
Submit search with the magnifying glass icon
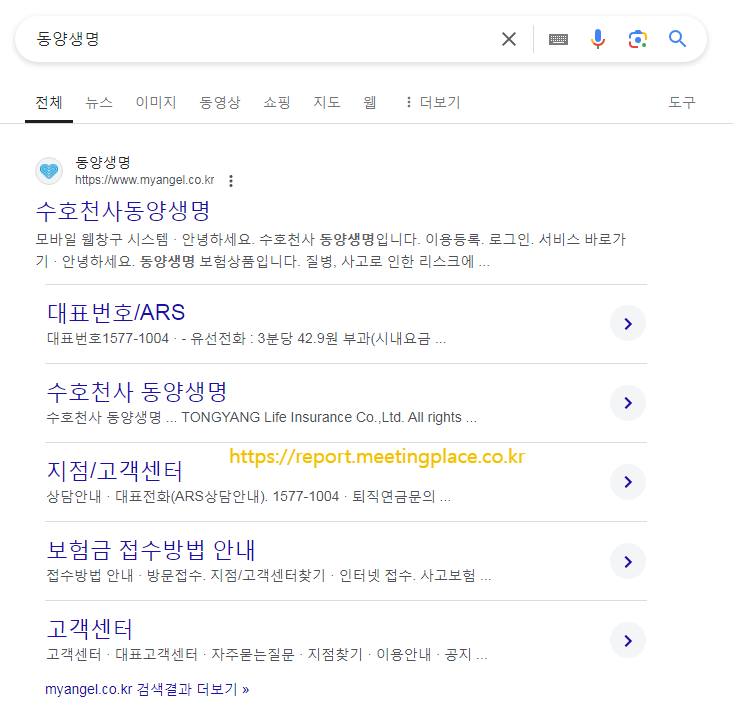point(677,39)
